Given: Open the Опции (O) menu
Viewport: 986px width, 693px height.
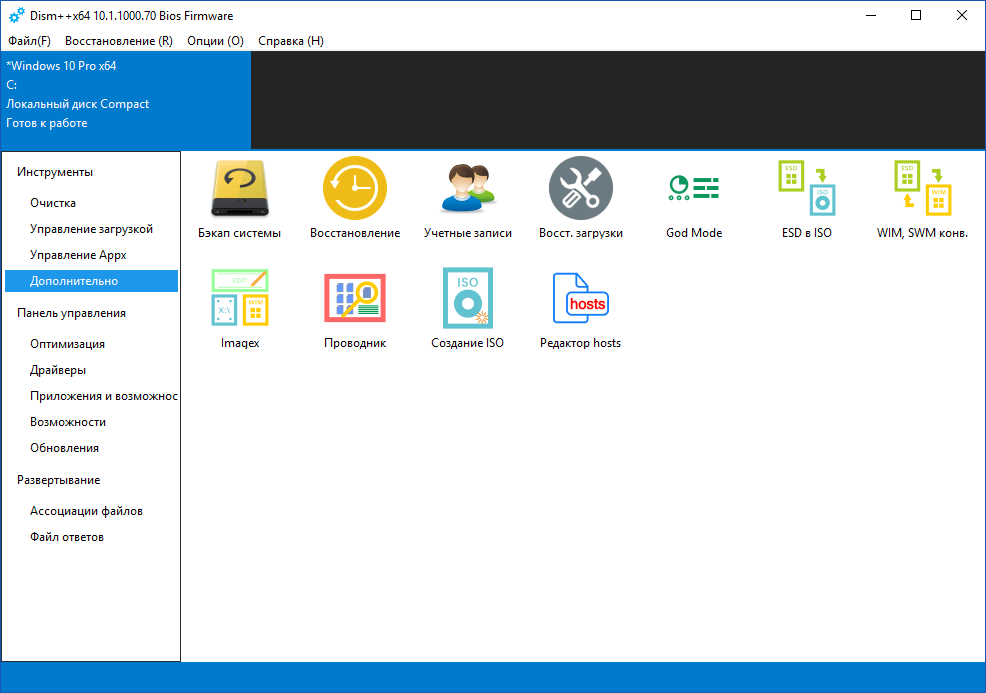Looking at the screenshot, I should (215, 41).
